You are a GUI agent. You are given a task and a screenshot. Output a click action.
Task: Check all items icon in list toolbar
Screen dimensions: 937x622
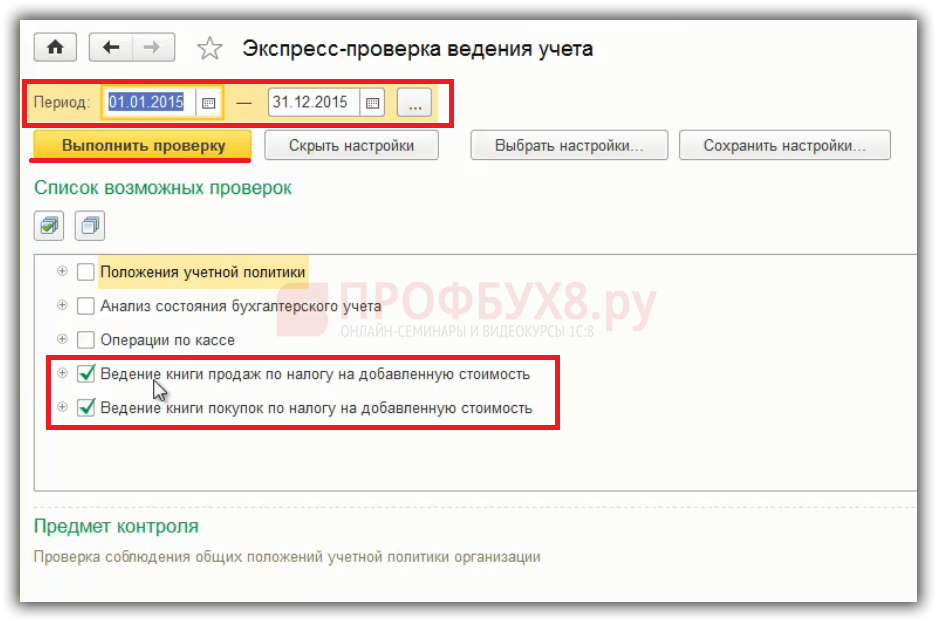[49, 226]
